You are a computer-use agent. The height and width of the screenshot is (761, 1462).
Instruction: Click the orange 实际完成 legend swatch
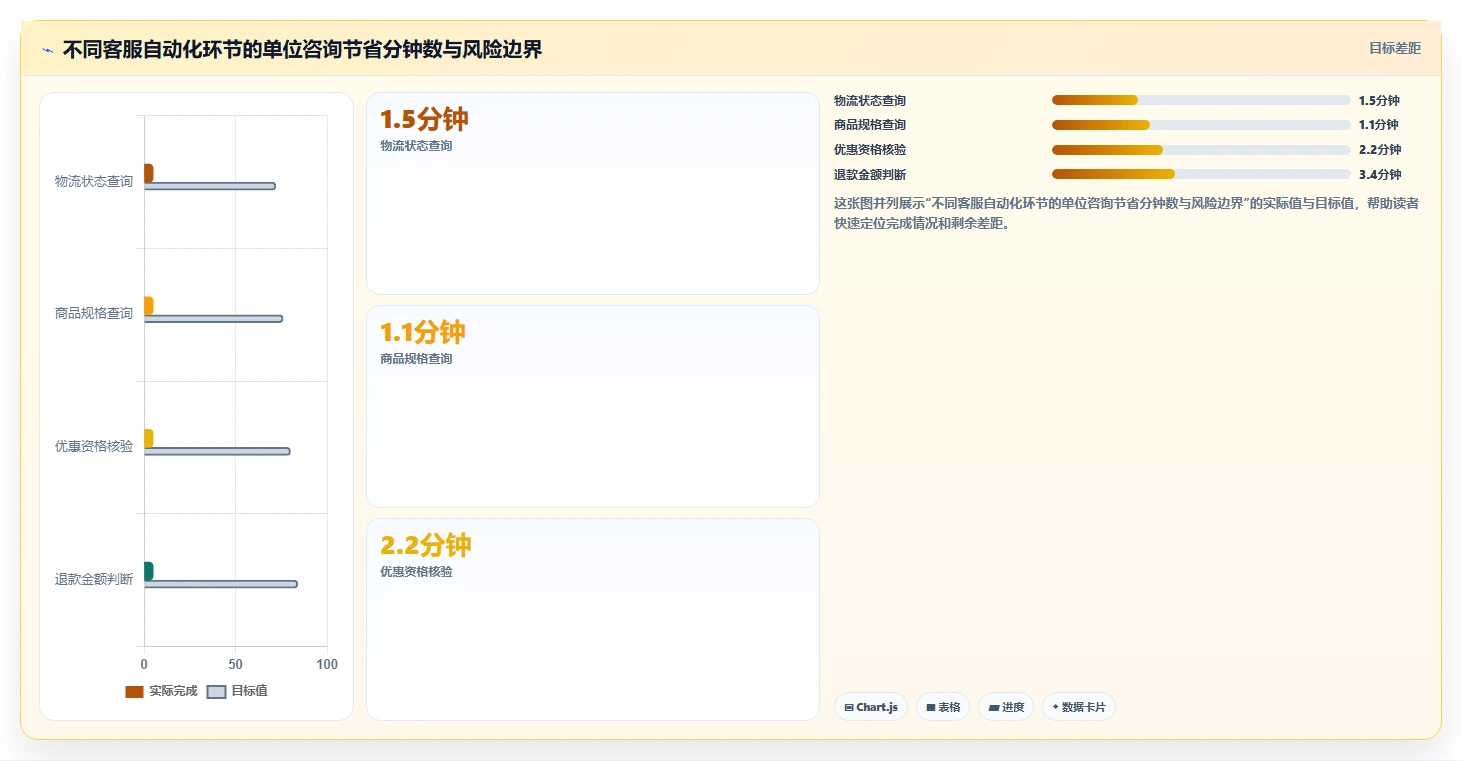point(135,692)
